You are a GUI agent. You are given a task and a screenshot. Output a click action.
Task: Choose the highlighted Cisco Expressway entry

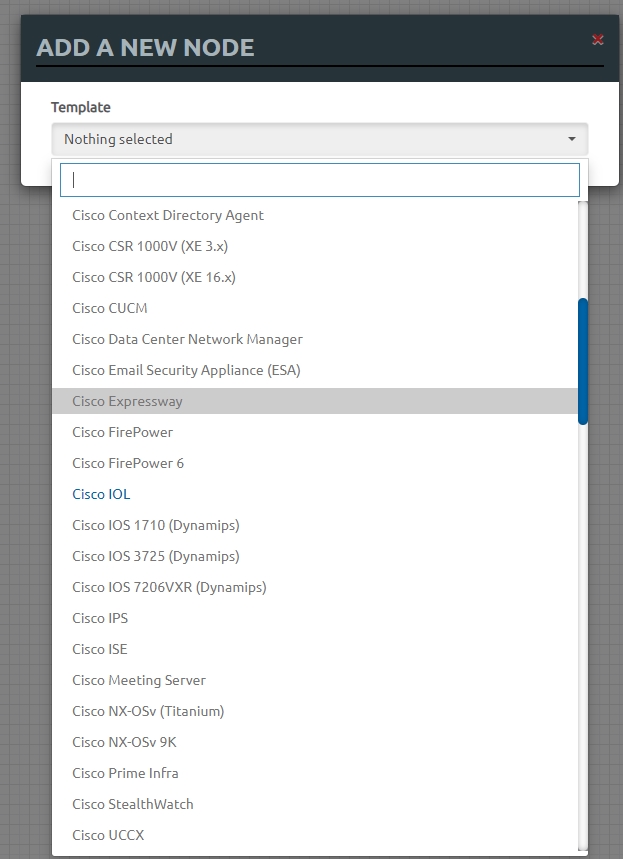pos(315,401)
